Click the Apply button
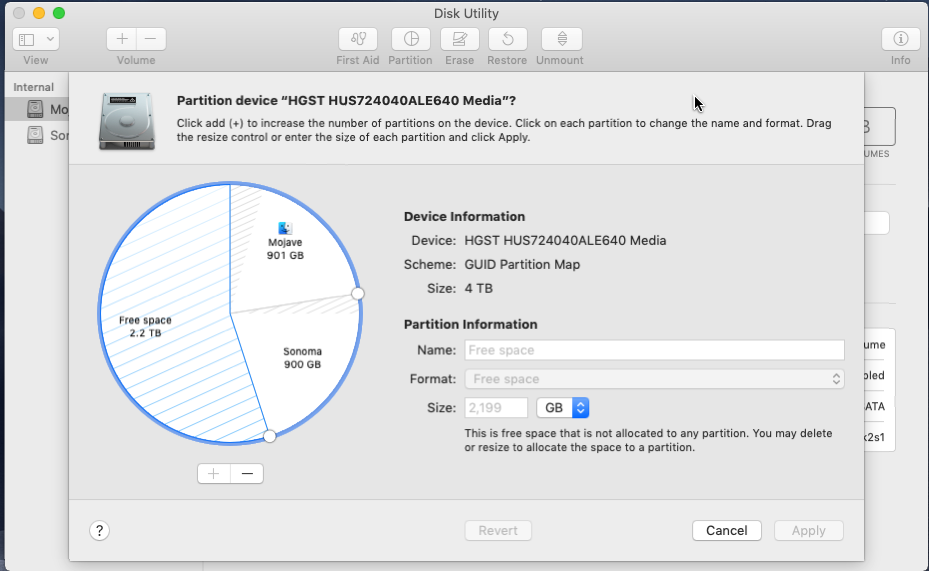 [809, 531]
